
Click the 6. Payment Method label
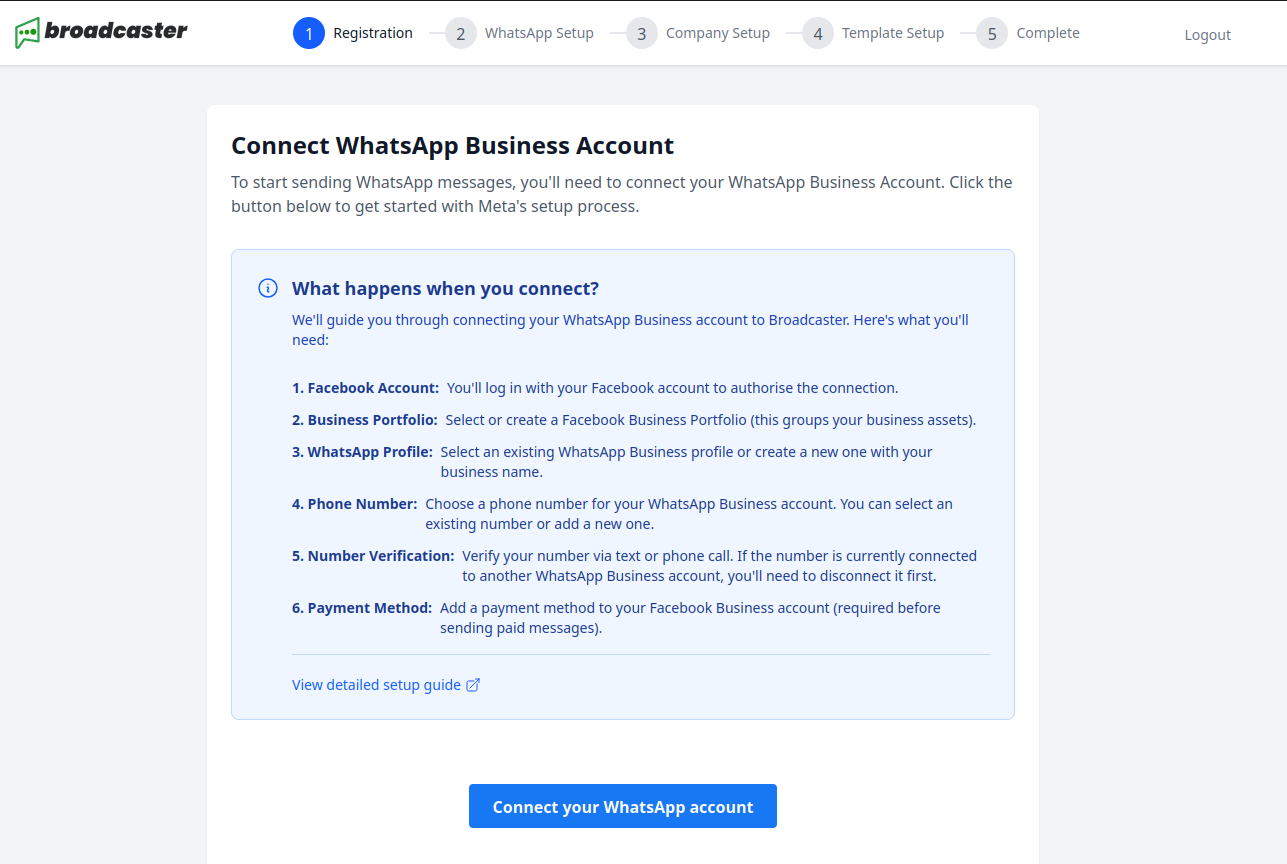[x=362, y=608]
